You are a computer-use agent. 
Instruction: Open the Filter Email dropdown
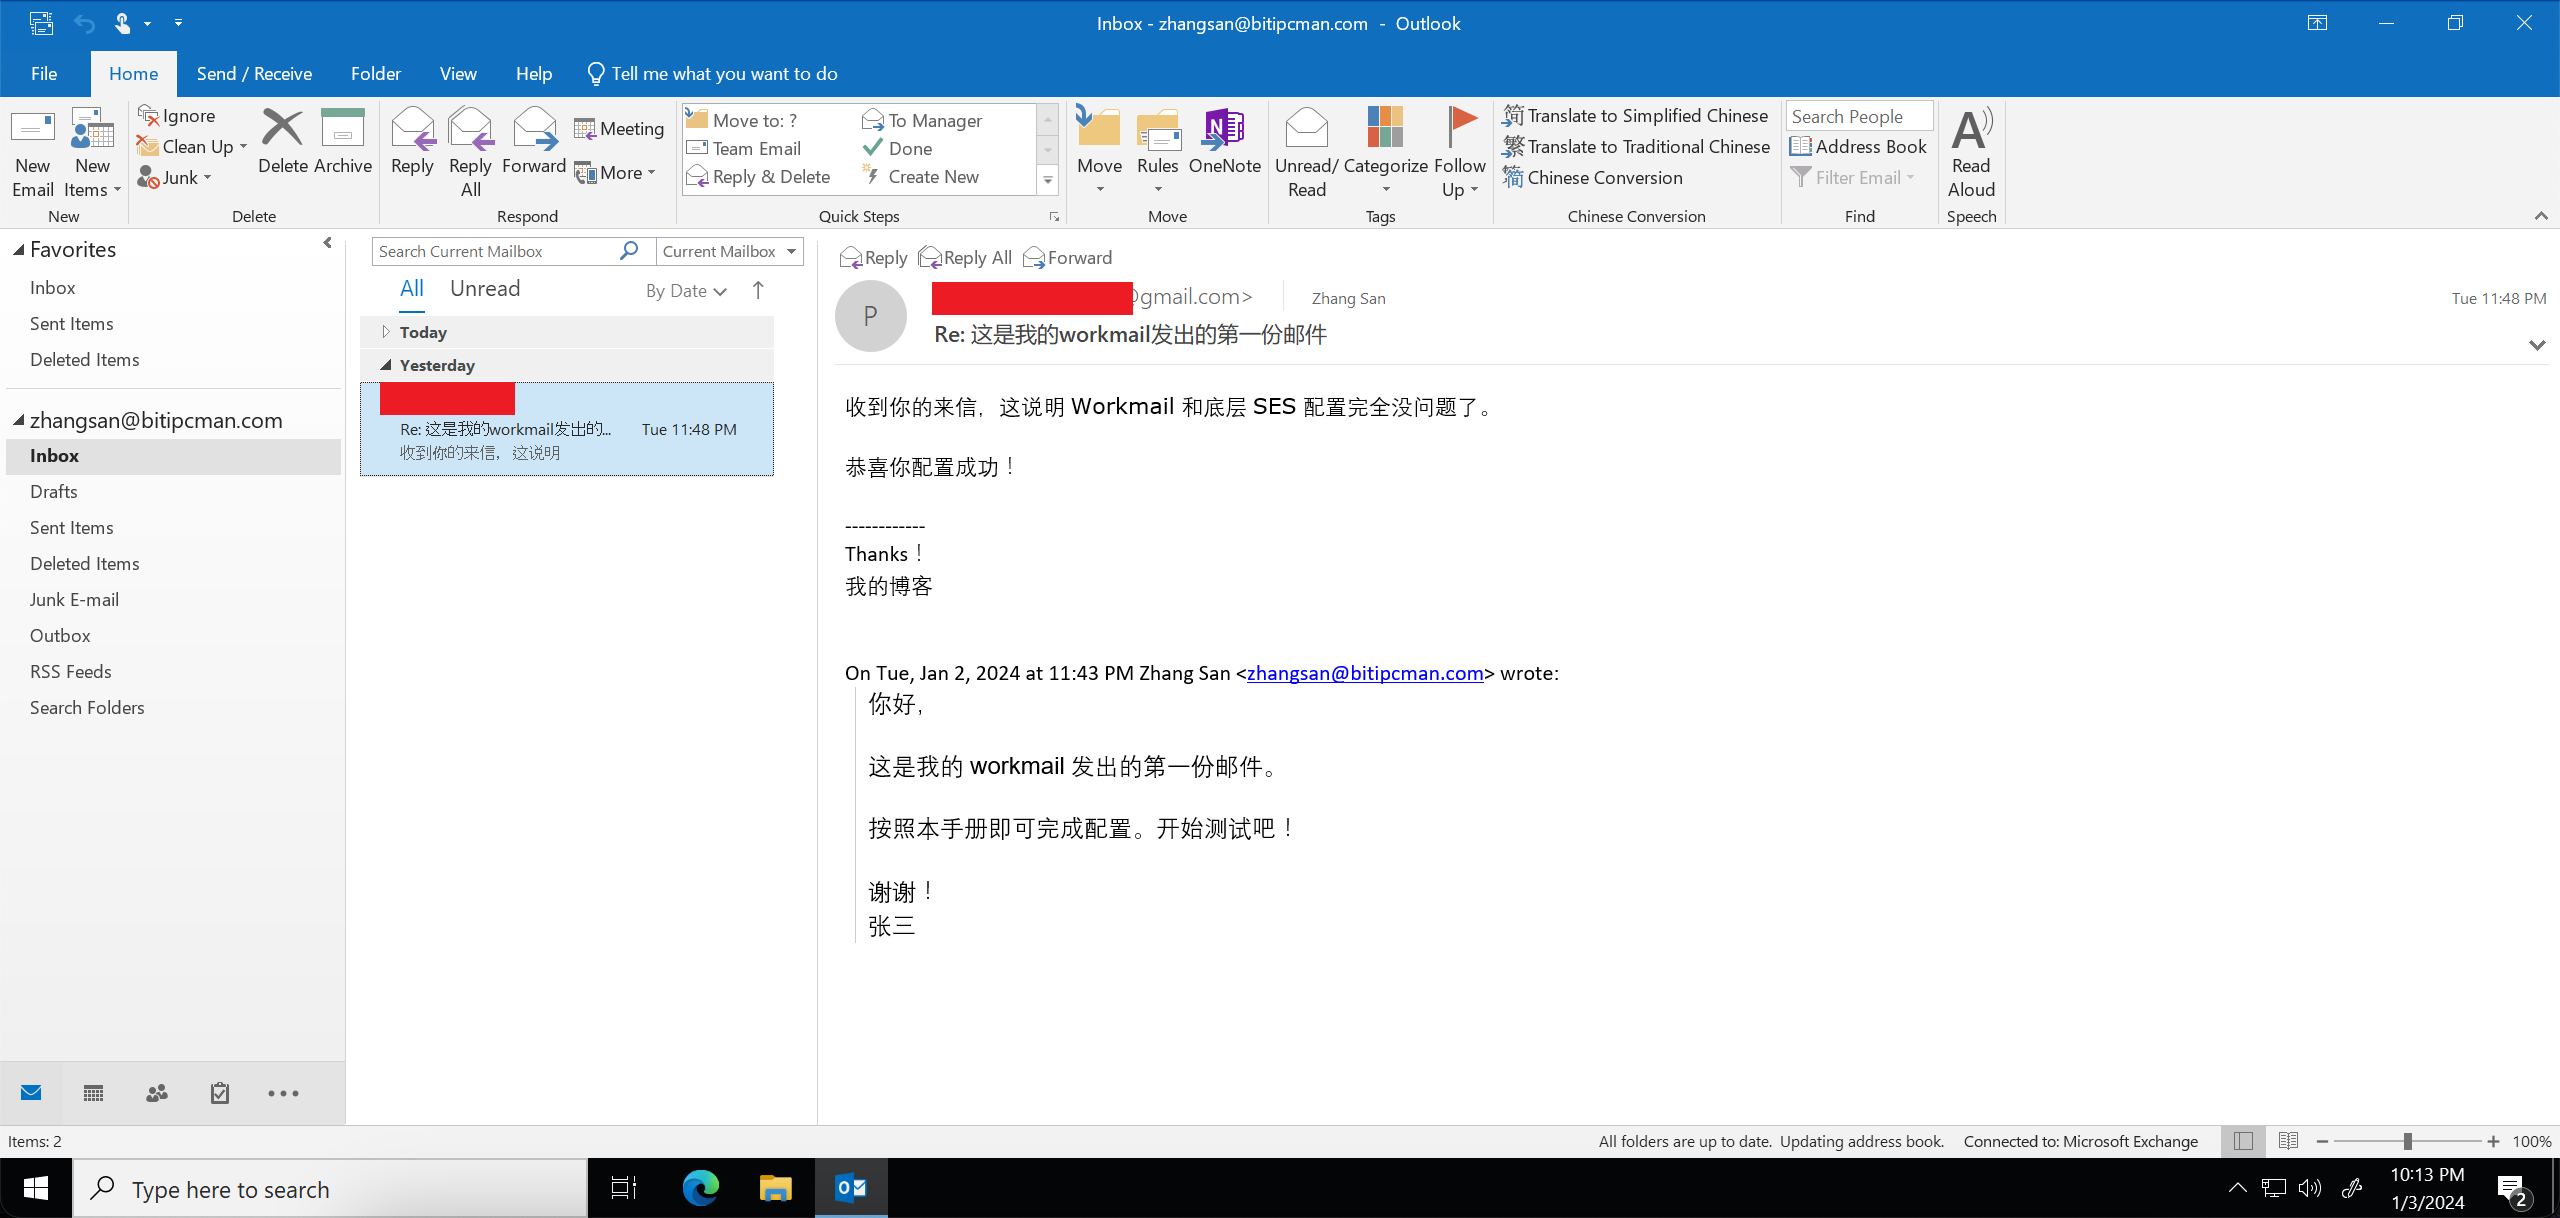(1852, 178)
